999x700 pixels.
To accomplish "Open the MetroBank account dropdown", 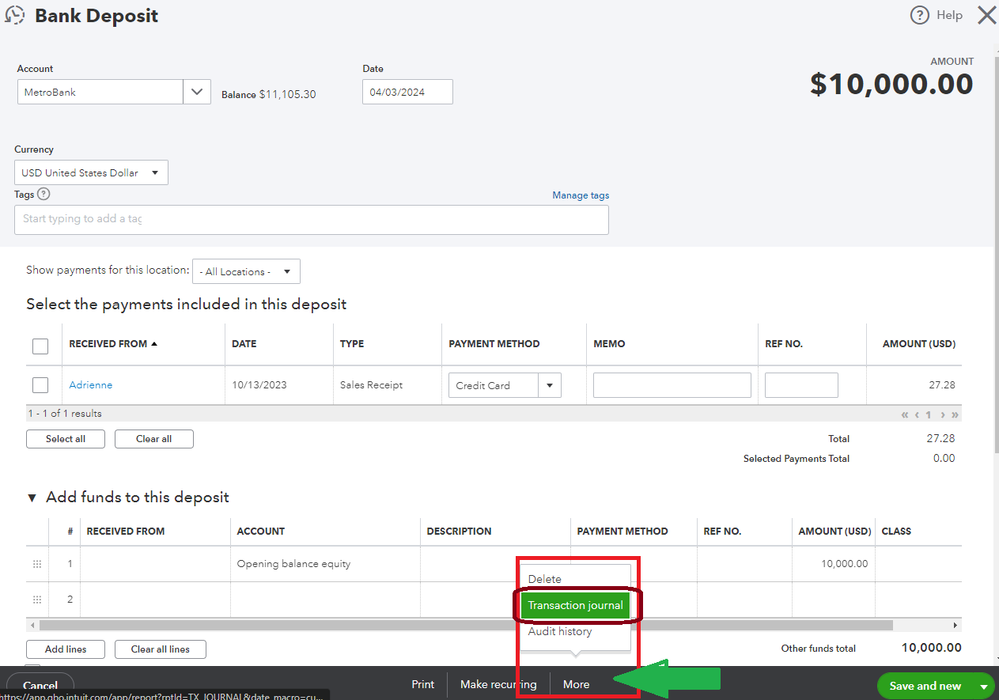I will point(197,92).
